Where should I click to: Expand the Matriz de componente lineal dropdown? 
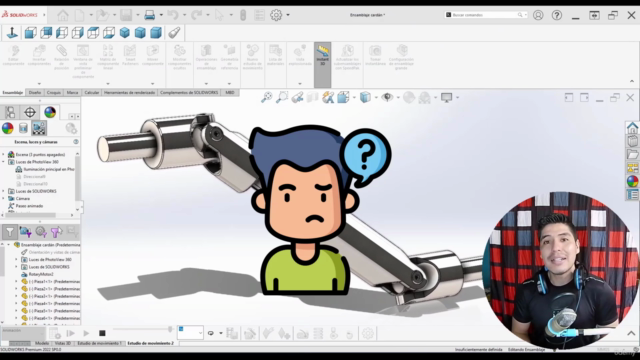coord(108,84)
